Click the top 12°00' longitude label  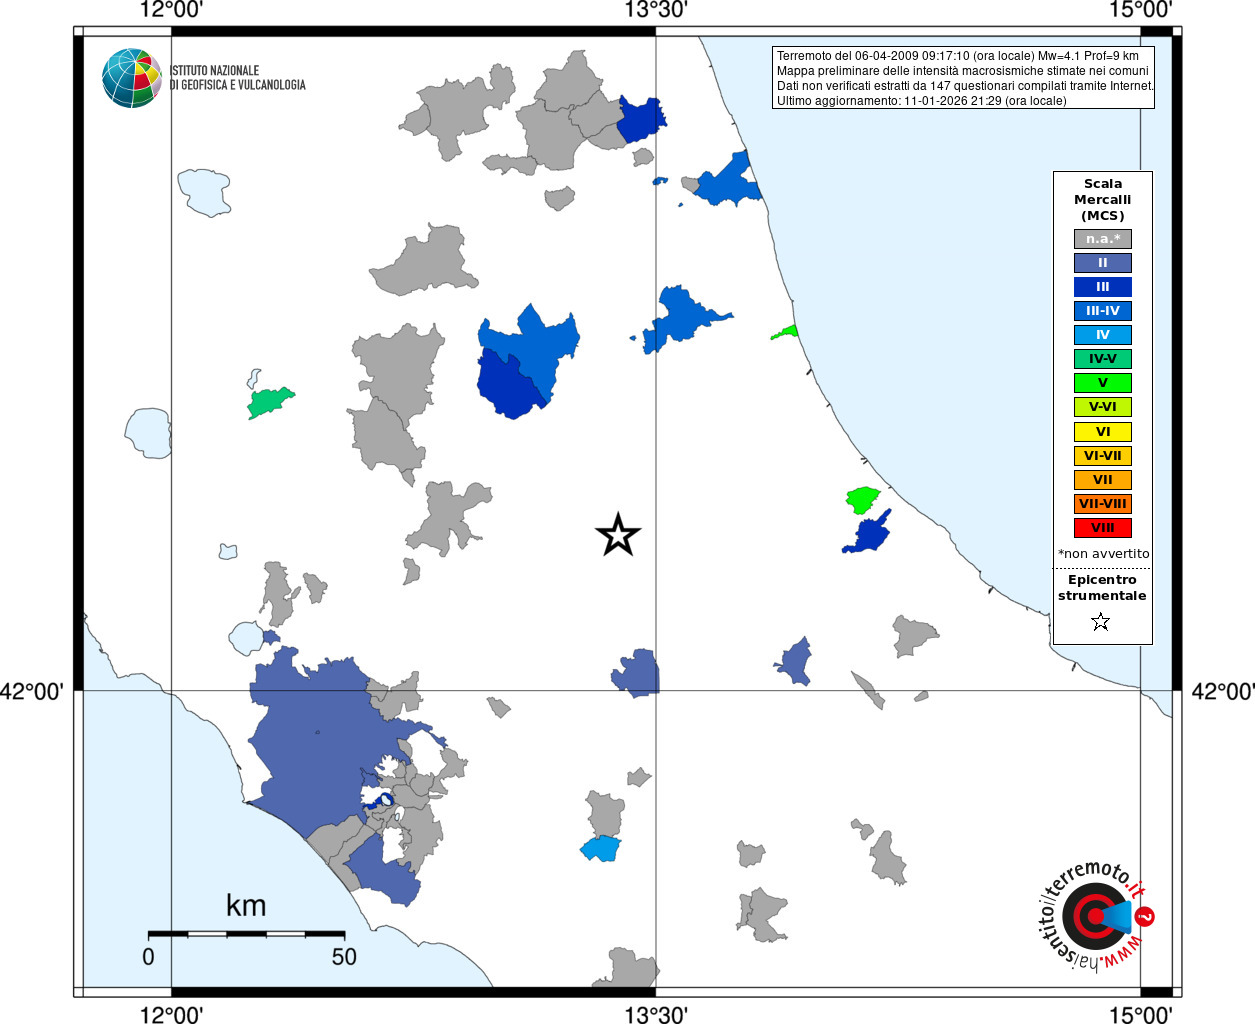tap(171, 11)
